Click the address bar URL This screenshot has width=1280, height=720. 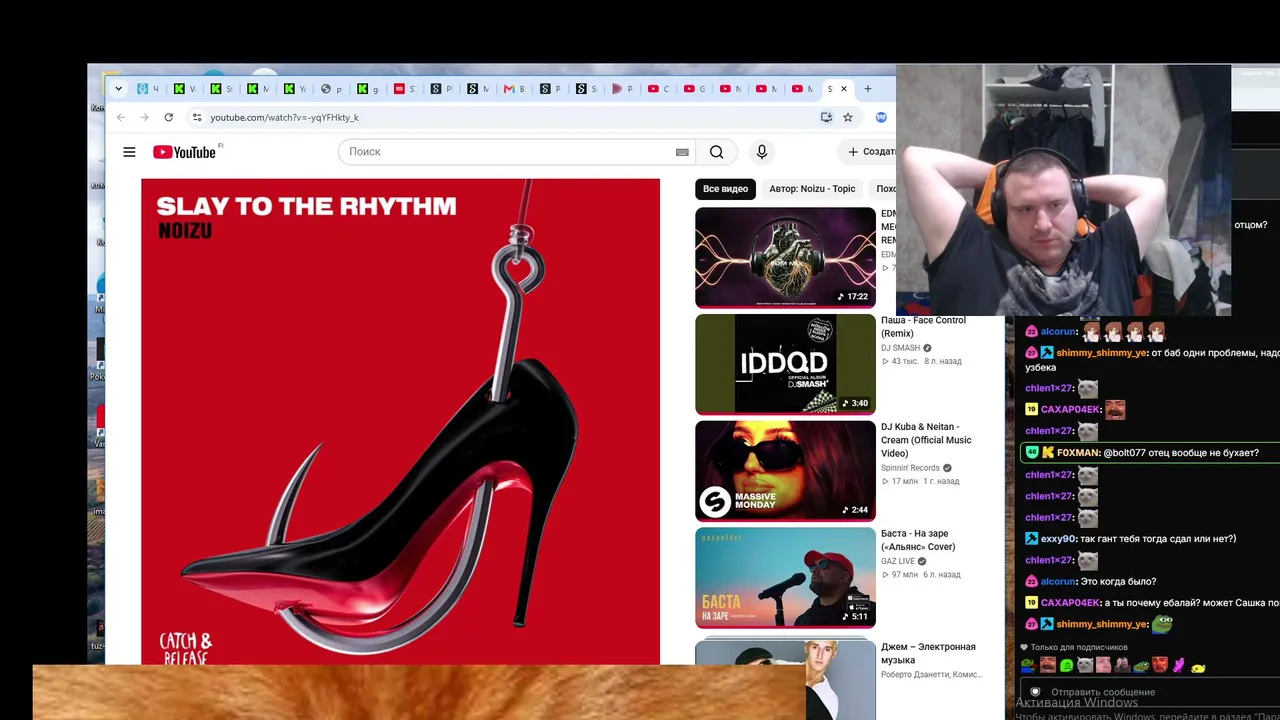[284, 117]
